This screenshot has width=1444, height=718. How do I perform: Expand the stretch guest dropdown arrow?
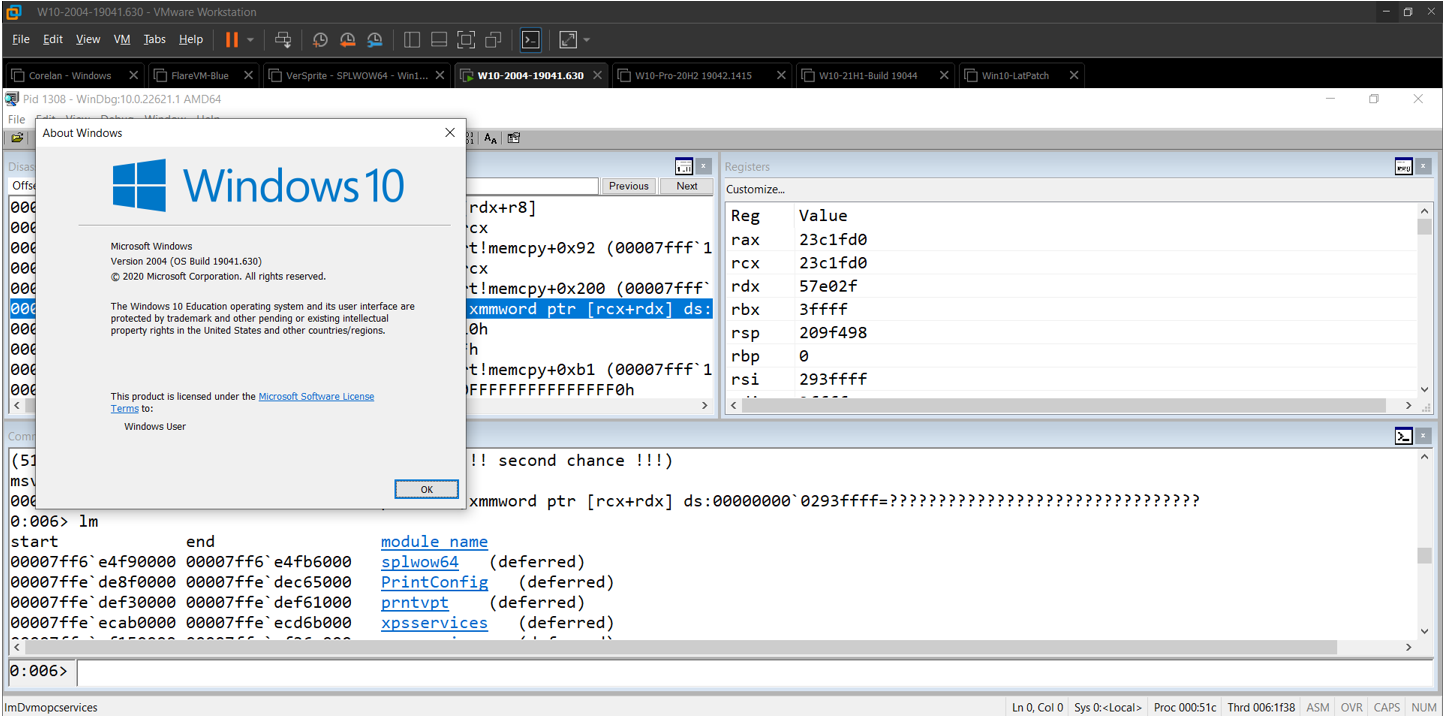coord(587,40)
